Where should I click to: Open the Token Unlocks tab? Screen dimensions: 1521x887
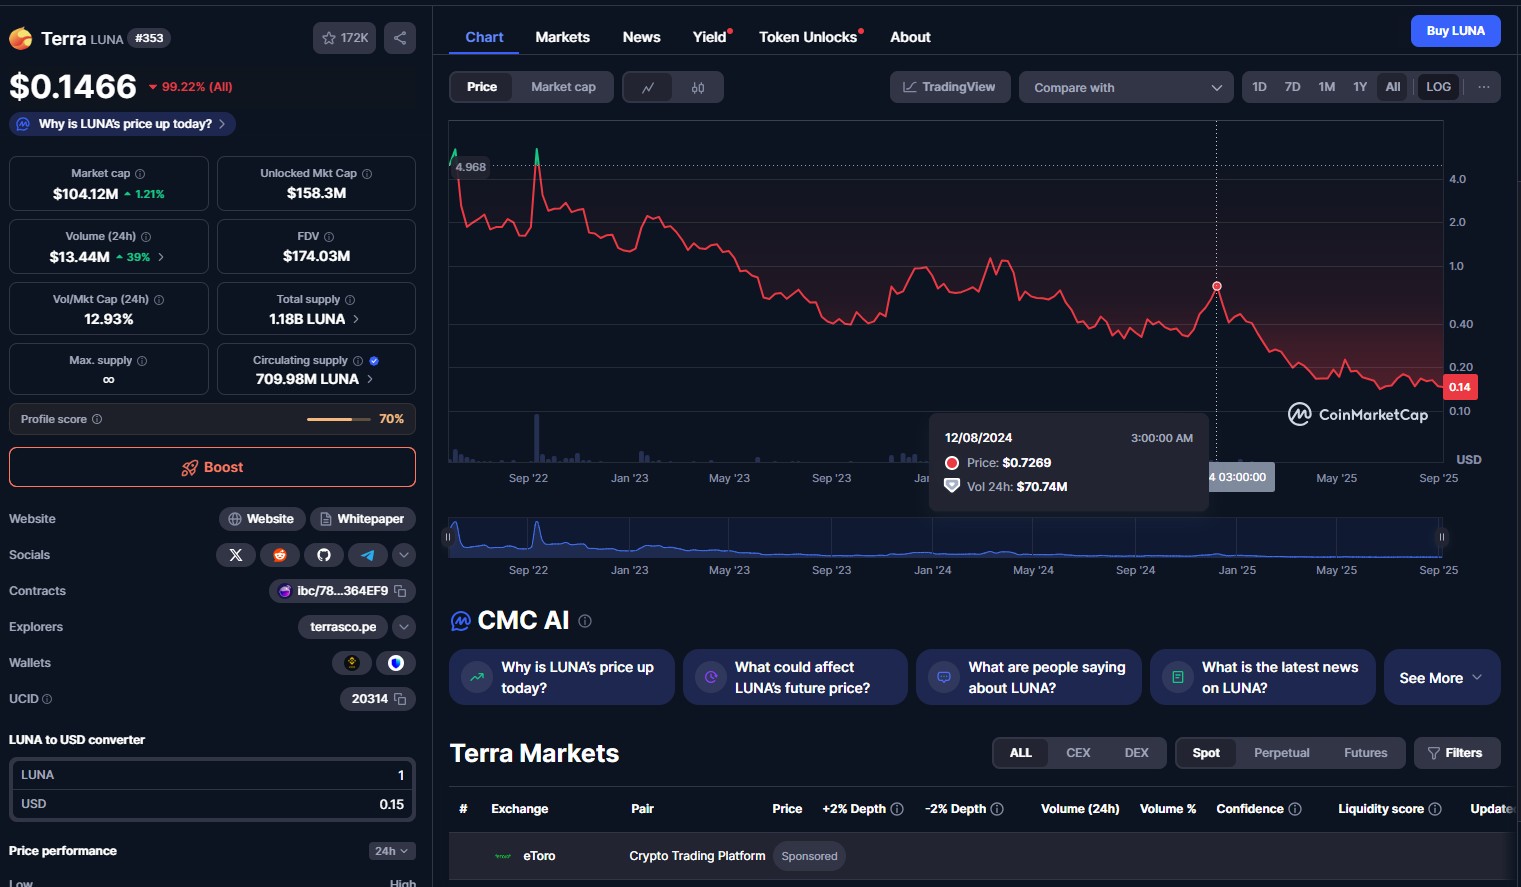(808, 37)
